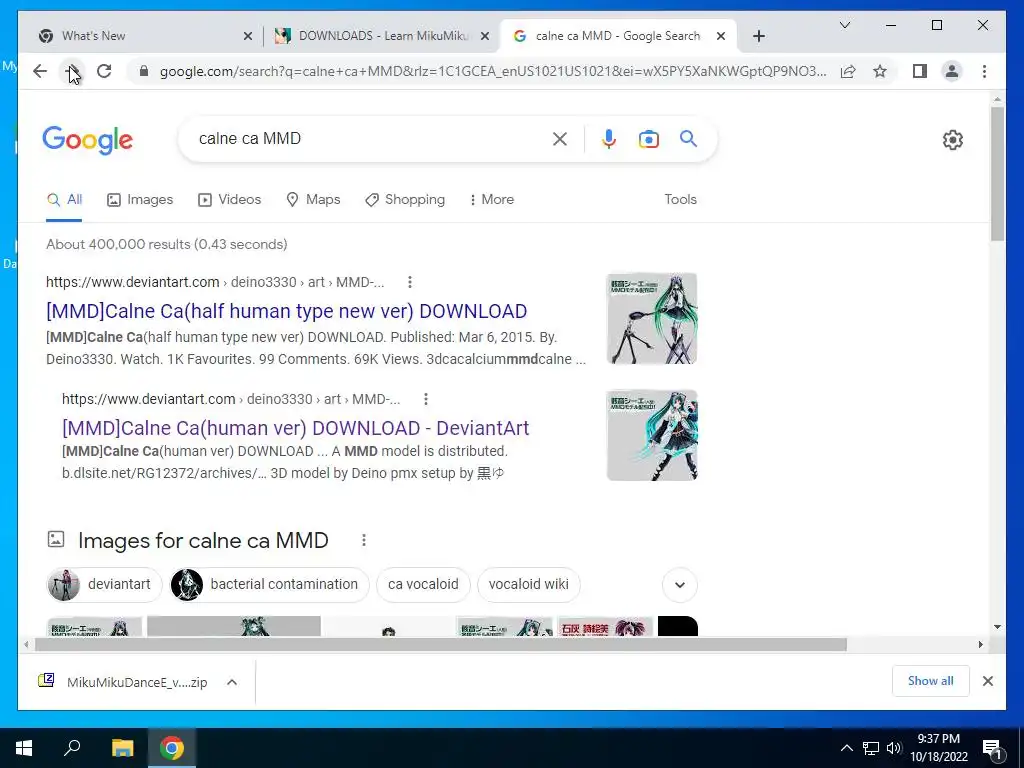This screenshot has height=768, width=1024.
Task: Click the horizontal page scrollbar
Action: click(x=441, y=645)
